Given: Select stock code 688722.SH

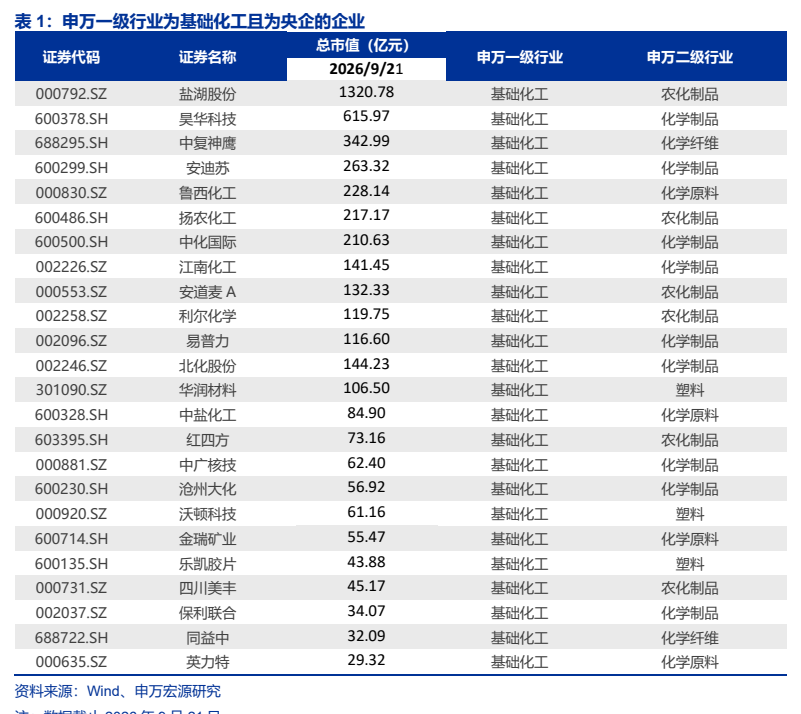Looking at the screenshot, I should pyautogui.click(x=71, y=638).
